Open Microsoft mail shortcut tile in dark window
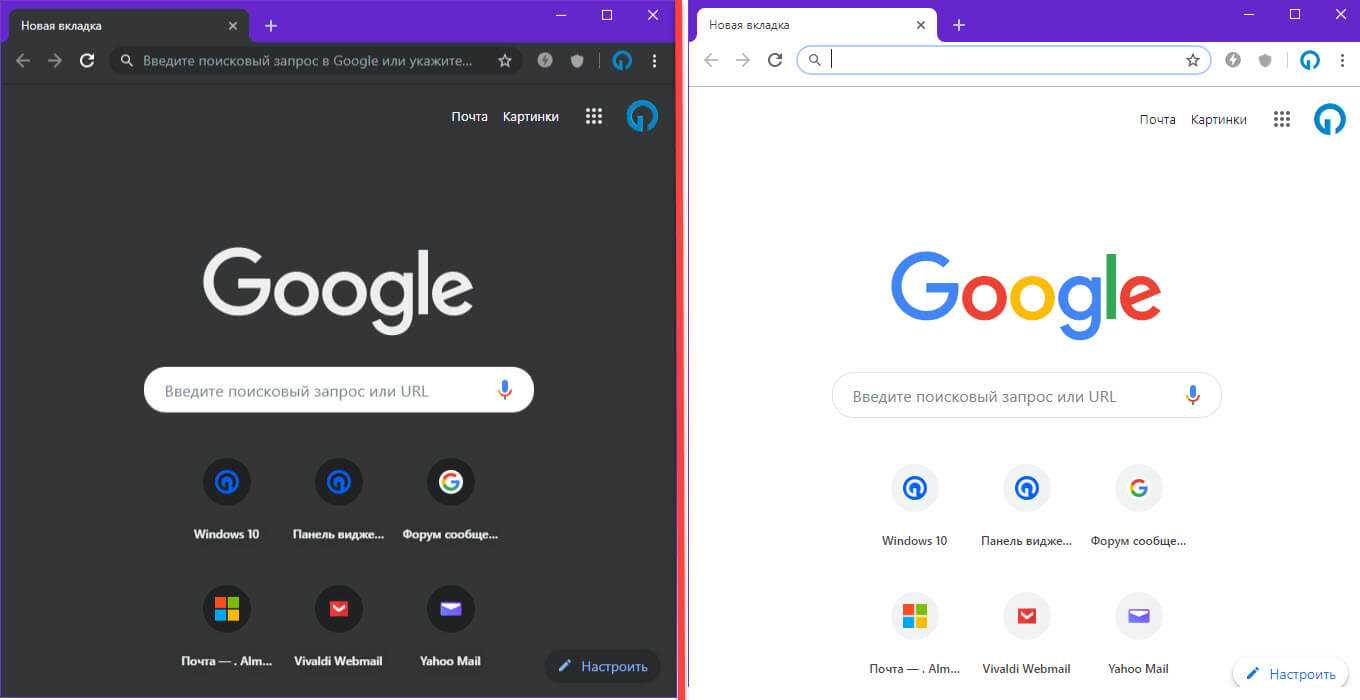Viewport: 1360px width, 700px height. click(x=227, y=625)
